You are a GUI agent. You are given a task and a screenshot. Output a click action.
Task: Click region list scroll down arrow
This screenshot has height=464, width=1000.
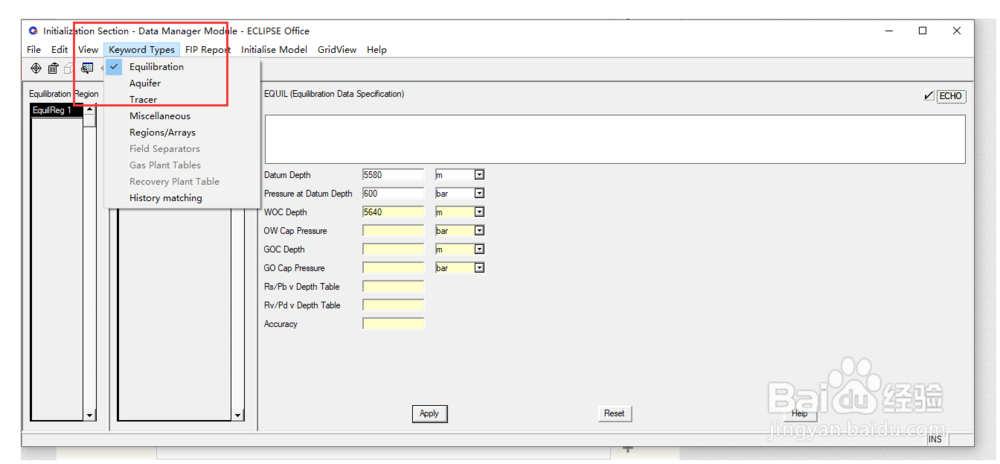[x=89, y=416]
